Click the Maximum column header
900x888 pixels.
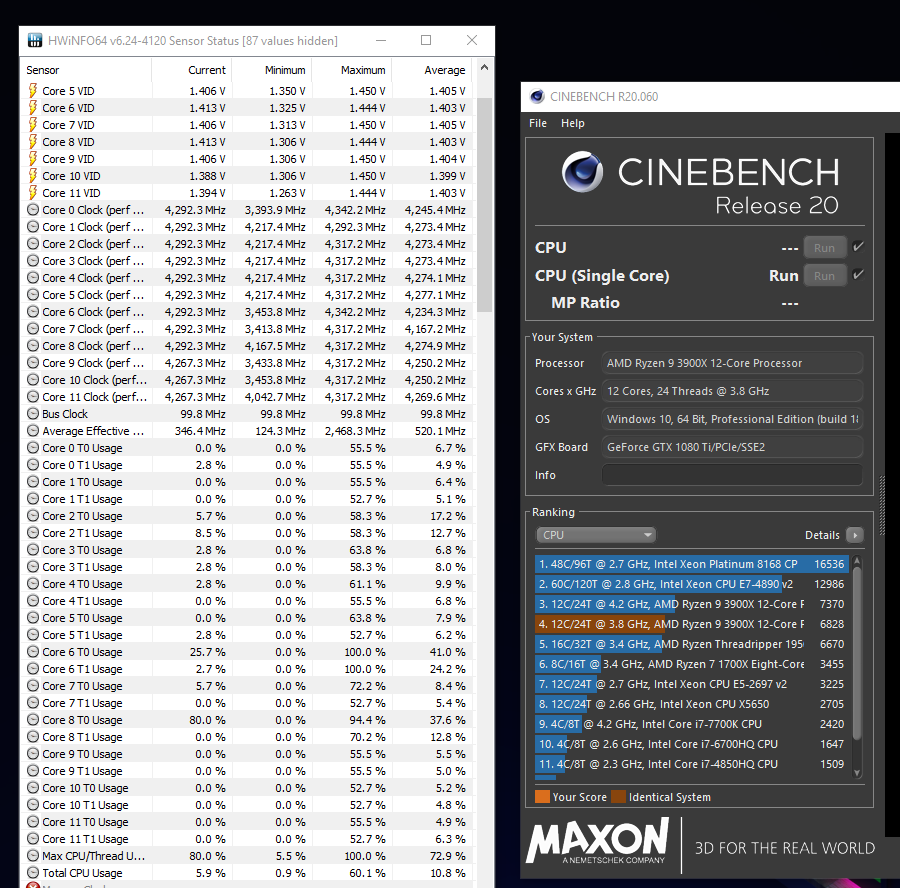(x=352, y=70)
